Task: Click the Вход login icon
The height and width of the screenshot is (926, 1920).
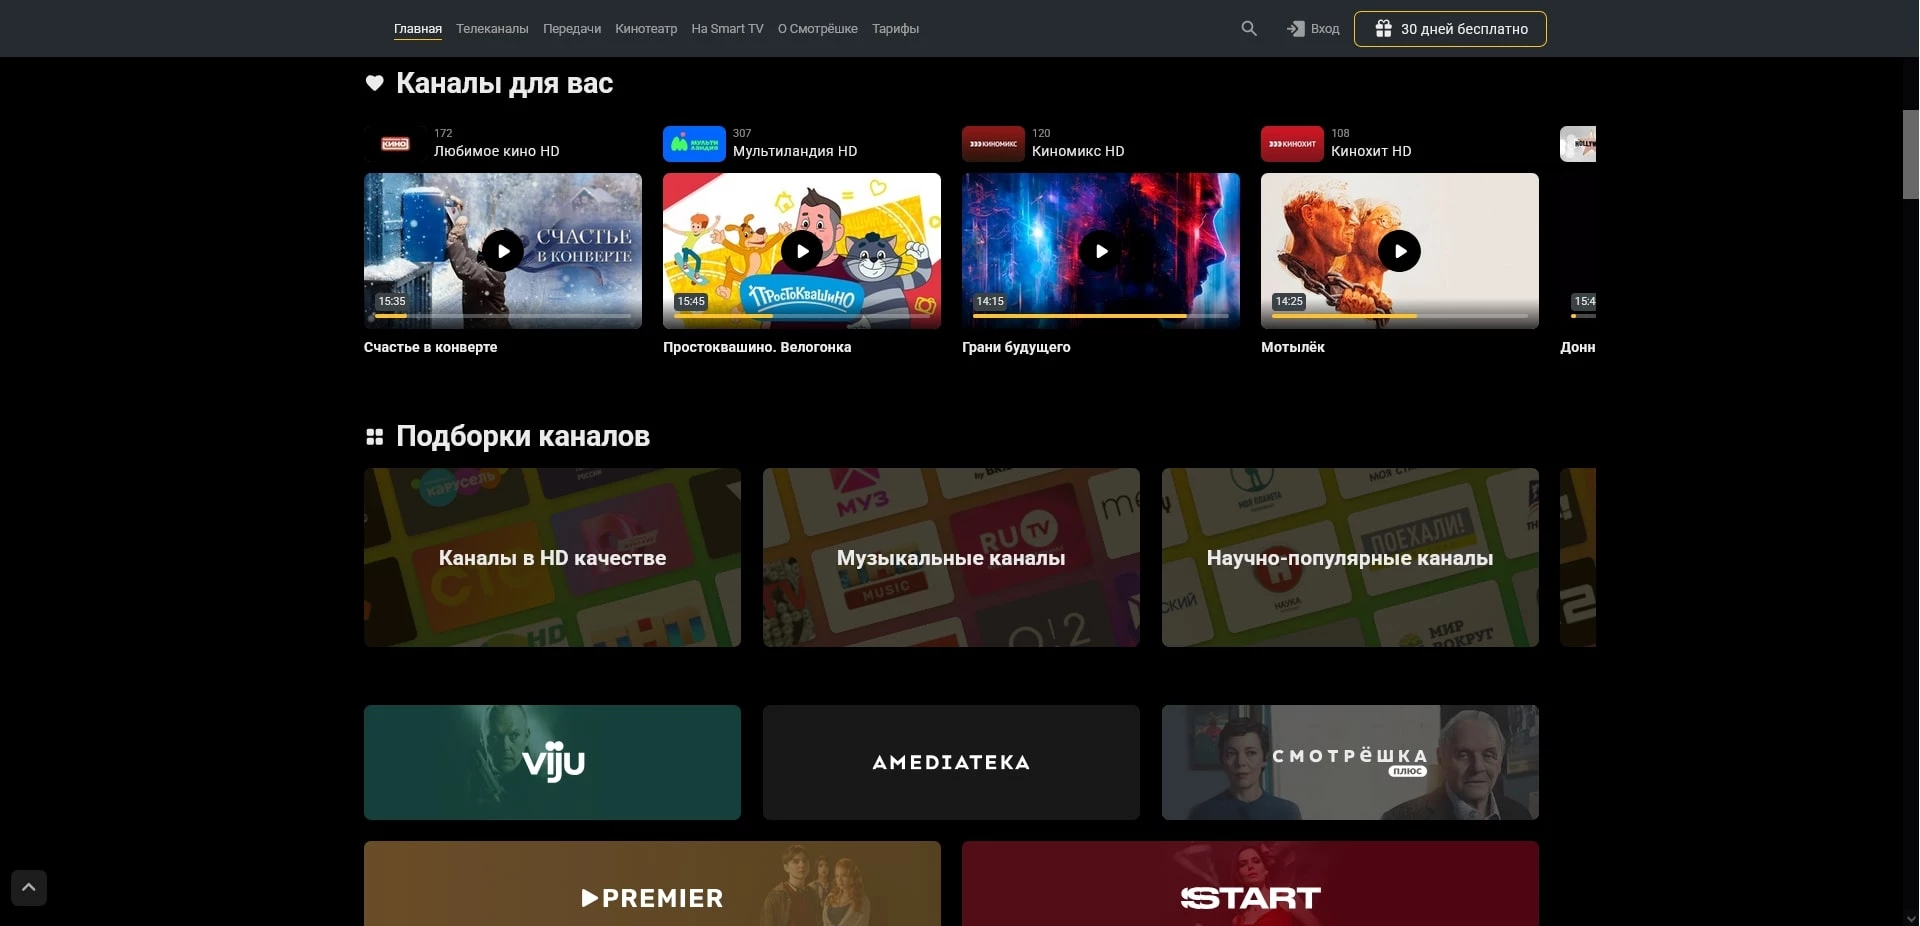Action: point(1296,29)
